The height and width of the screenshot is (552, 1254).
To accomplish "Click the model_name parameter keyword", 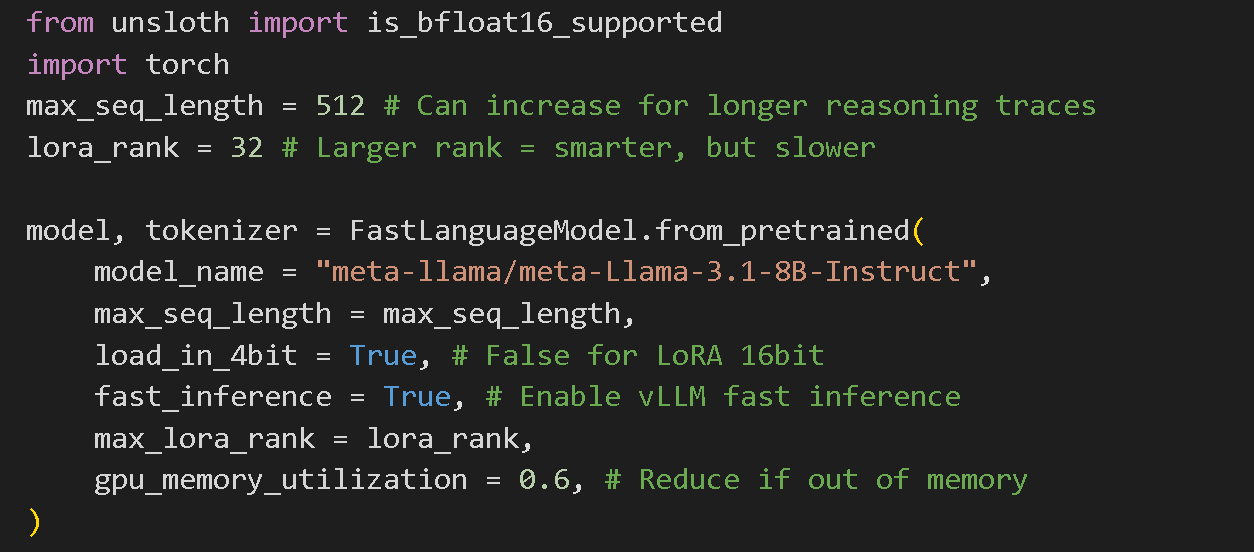I will coord(178,272).
